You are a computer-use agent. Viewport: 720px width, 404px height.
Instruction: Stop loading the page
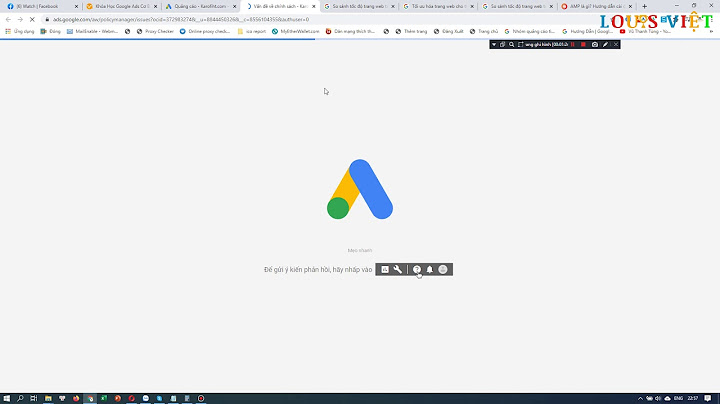click(x=32, y=19)
